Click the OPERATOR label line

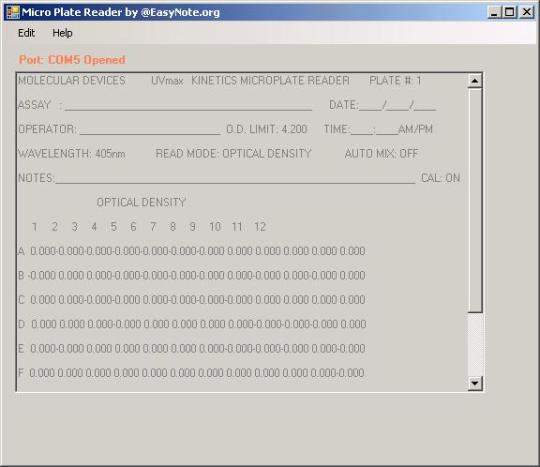tap(119, 129)
